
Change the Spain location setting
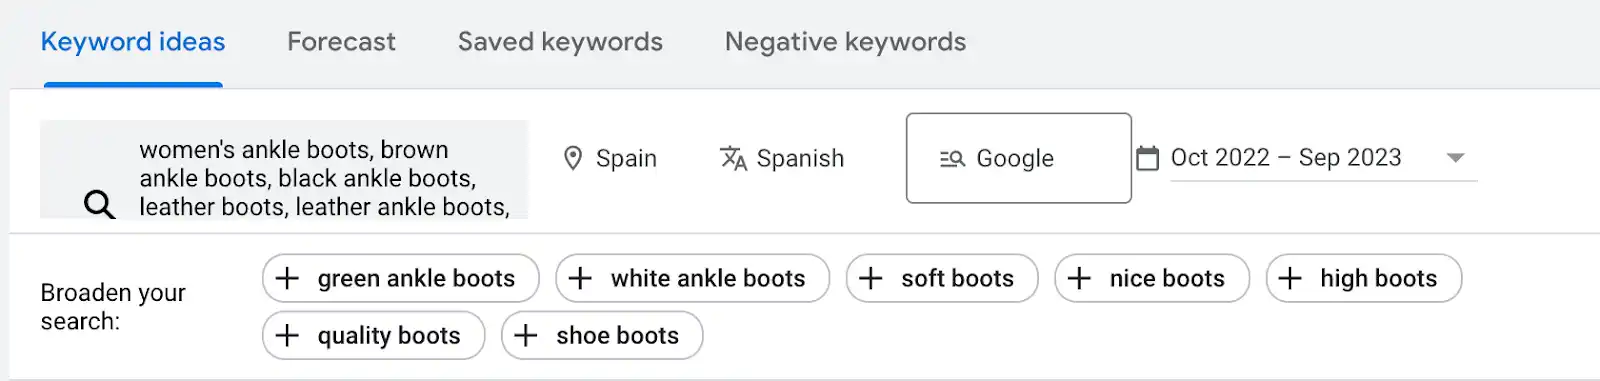point(610,158)
